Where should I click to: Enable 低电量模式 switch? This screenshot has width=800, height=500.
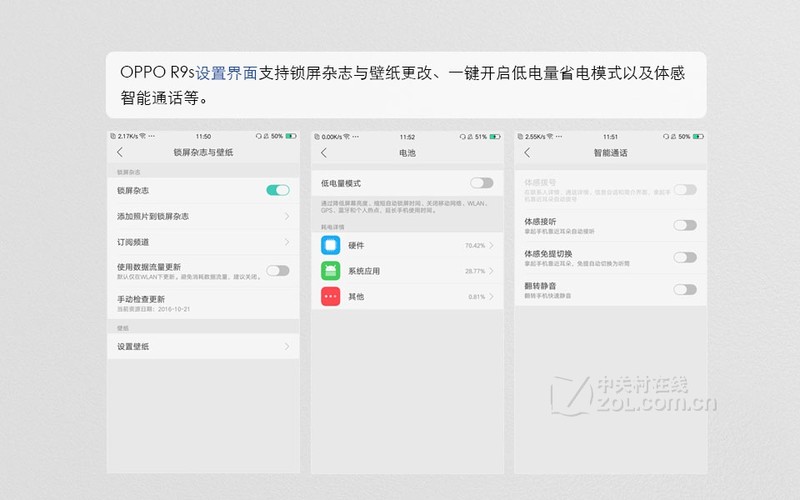(482, 183)
